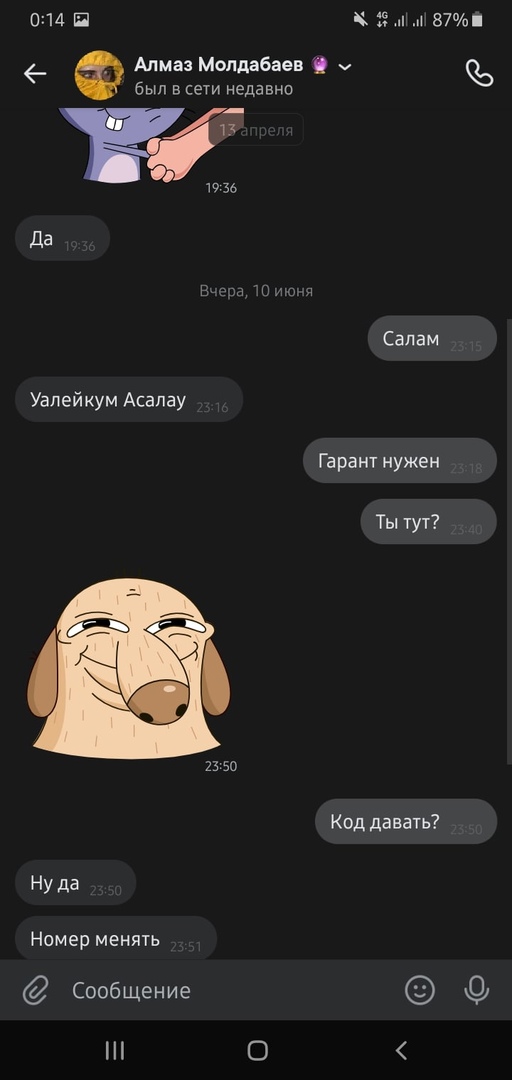
Task: Tap the Android home button
Action: coord(257,1050)
